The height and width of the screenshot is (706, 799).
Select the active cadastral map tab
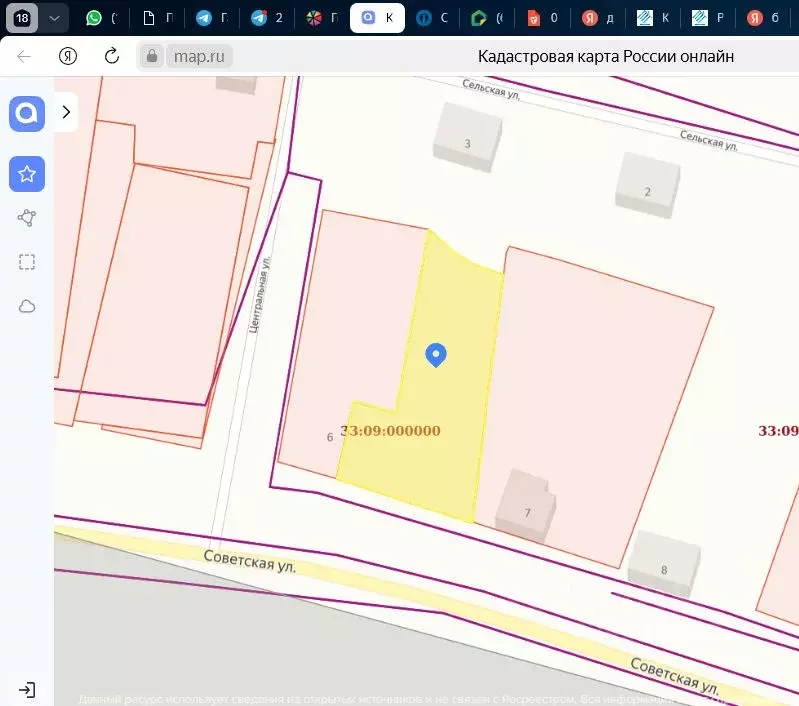tap(377, 18)
